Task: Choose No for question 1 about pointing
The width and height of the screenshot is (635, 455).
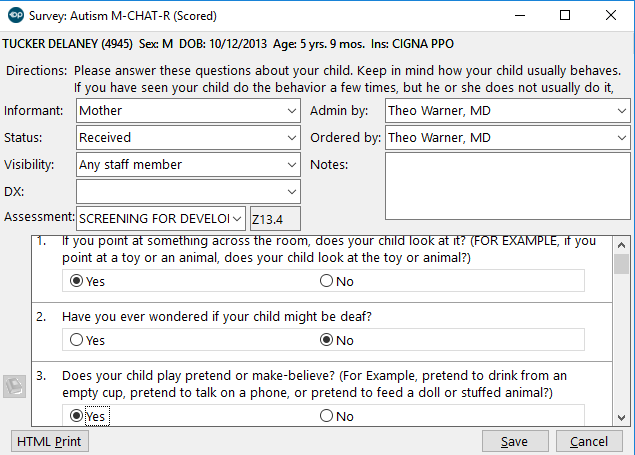Action: pyautogui.click(x=327, y=281)
